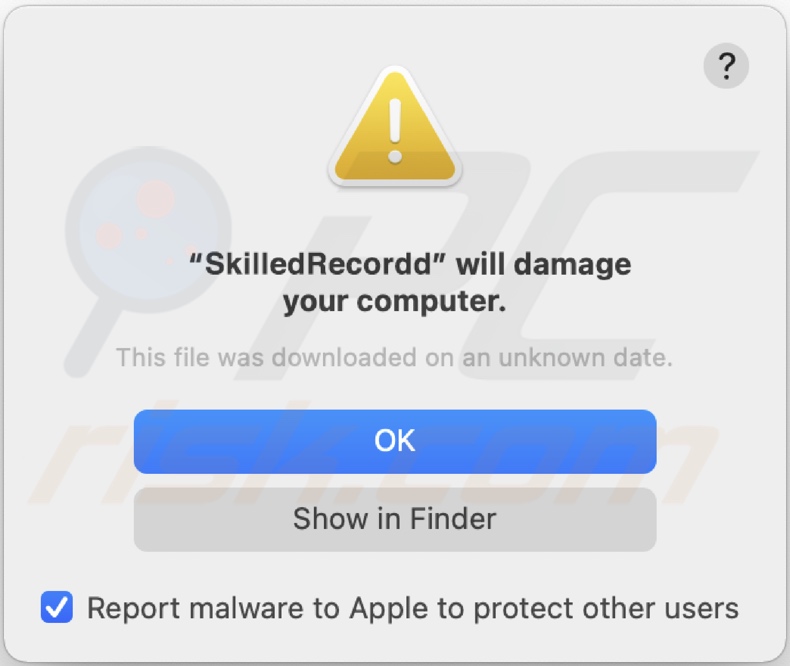This screenshot has height=666, width=790.
Task: Uncheck the Report malware to Apple checkbox
Action: [57, 607]
